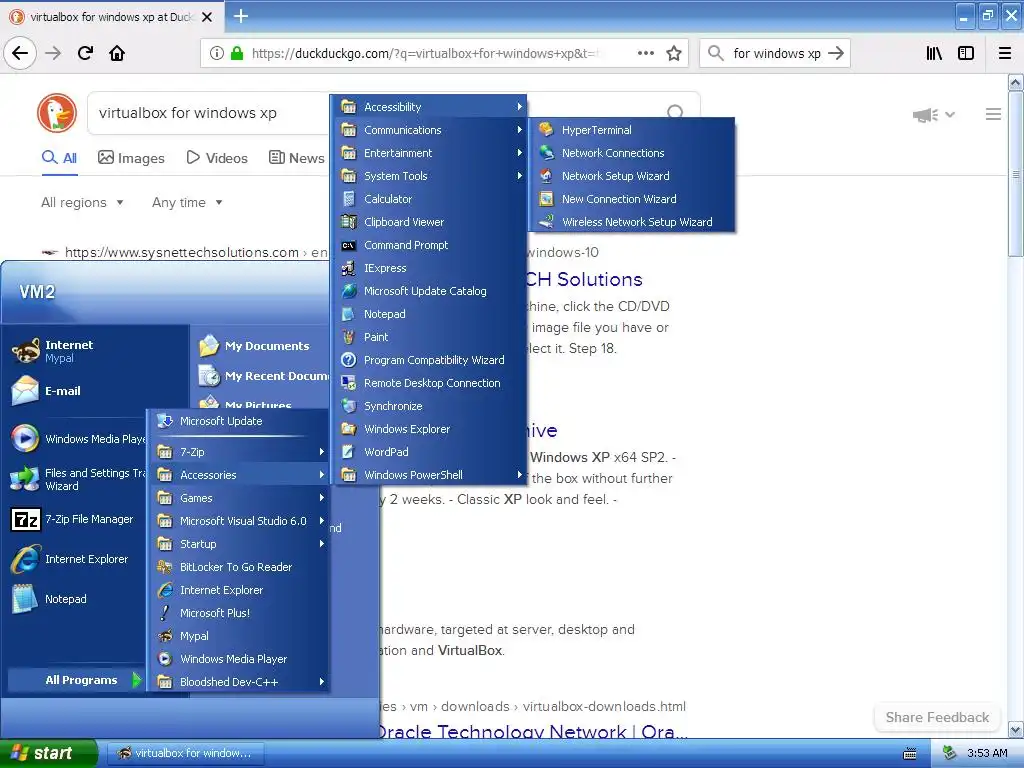This screenshot has width=1024, height=768.
Task: Open the Any time filter dropdown
Action: click(187, 202)
